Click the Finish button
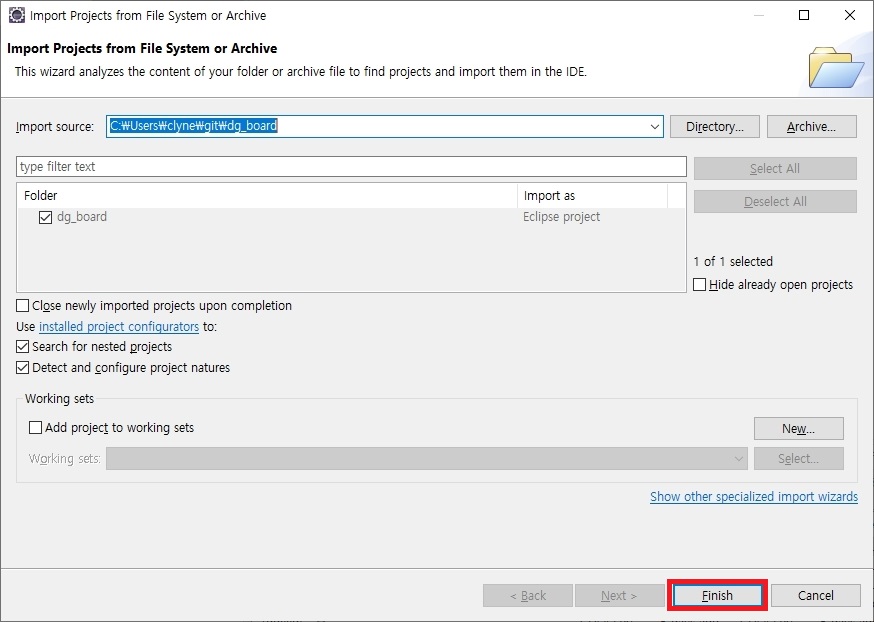874x622 pixels. point(717,595)
